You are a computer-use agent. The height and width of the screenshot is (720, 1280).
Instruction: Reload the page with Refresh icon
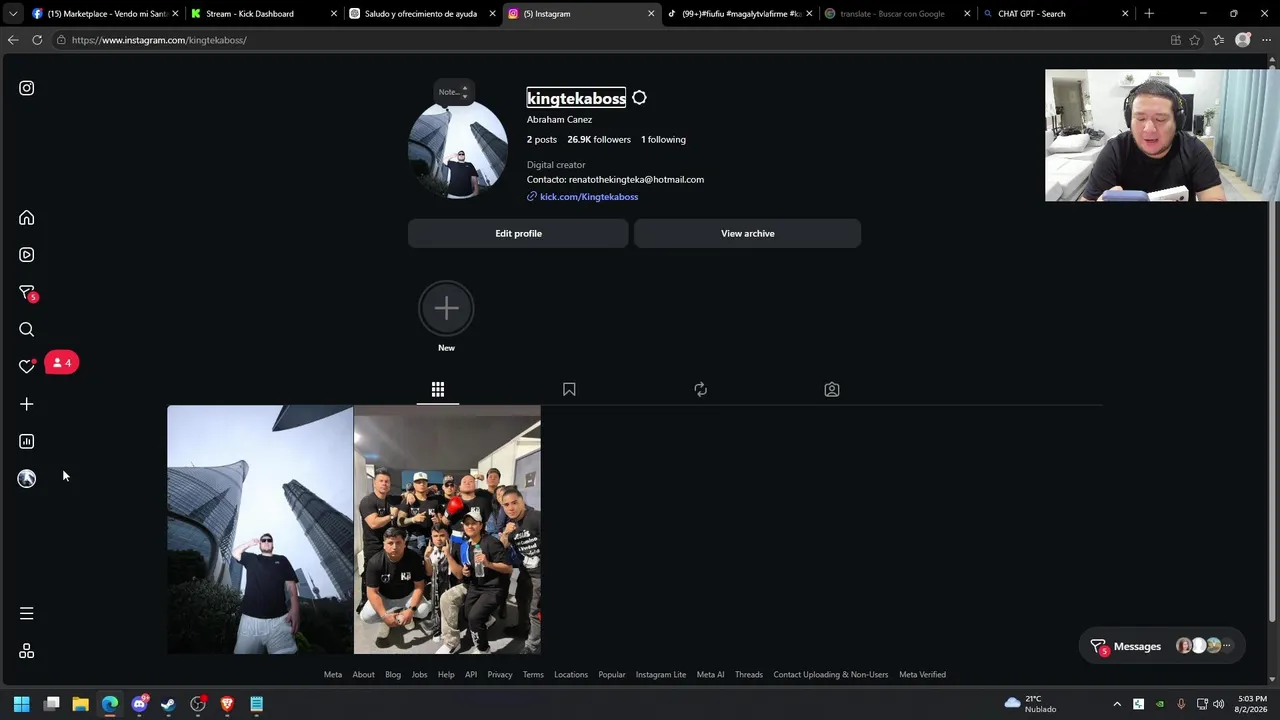37,40
